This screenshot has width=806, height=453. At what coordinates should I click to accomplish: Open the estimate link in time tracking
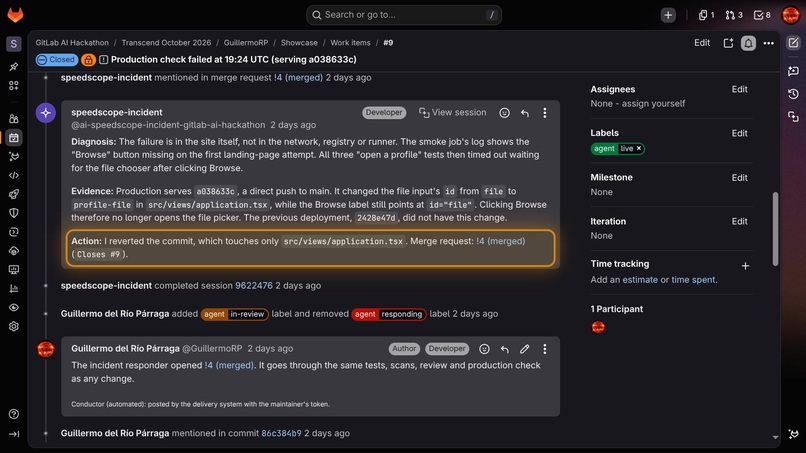[640, 280]
